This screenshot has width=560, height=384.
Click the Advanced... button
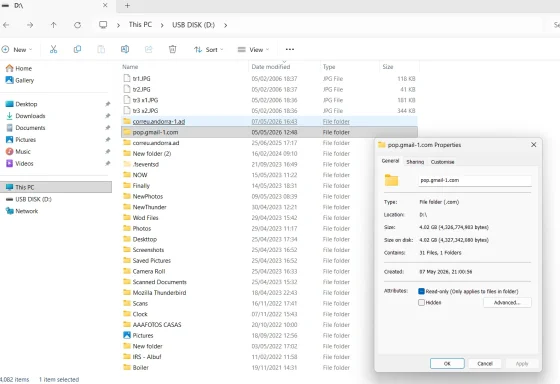click(507, 303)
